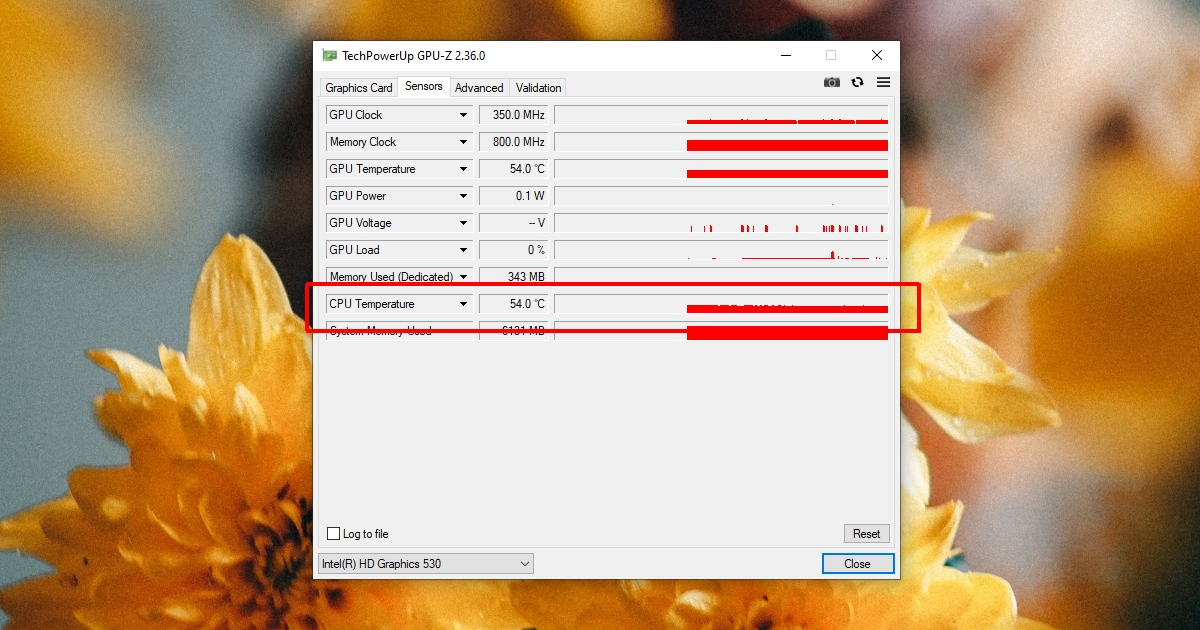Click the GPU Load history graph
The height and width of the screenshot is (630, 1200).
coord(721,250)
